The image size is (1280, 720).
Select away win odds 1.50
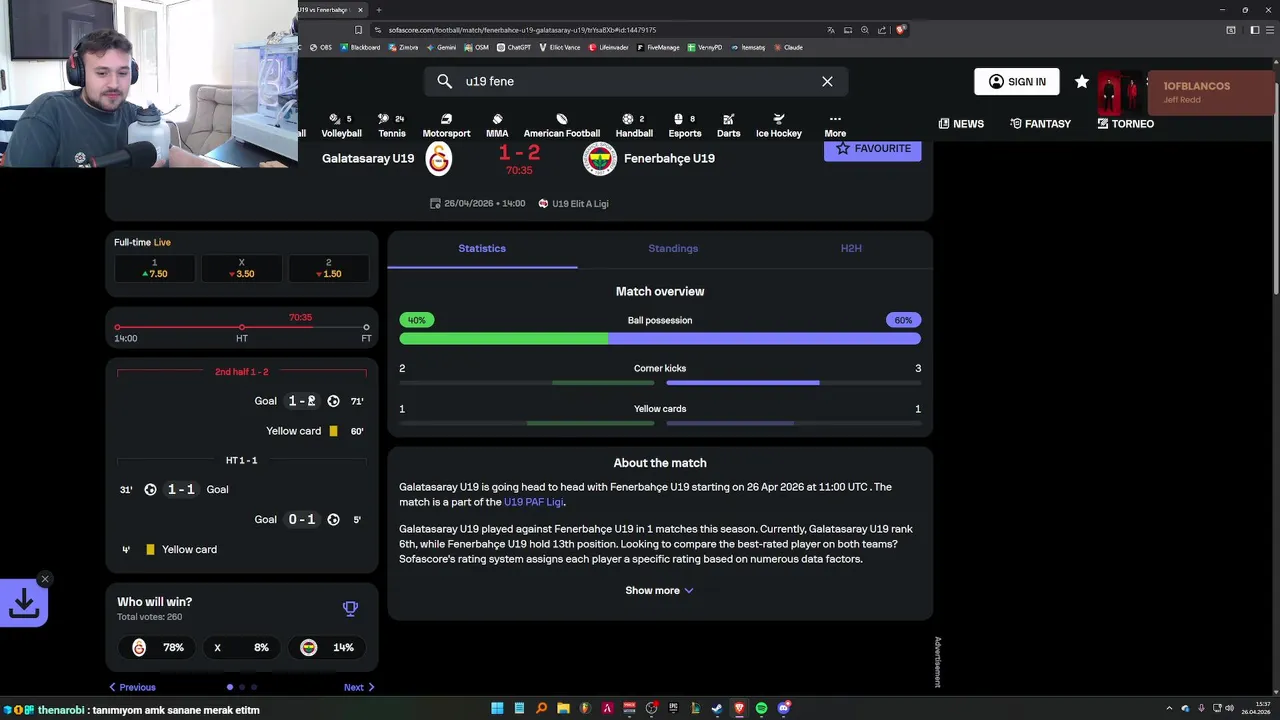click(328, 268)
